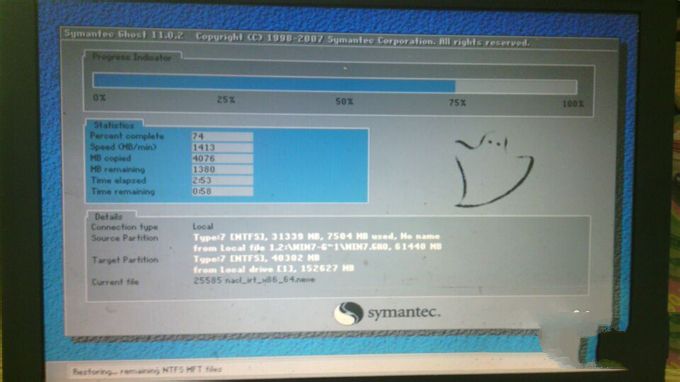This screenshot has width=680, height=382.
Task: Click the Time remaining value field
Action: (222, 191)
